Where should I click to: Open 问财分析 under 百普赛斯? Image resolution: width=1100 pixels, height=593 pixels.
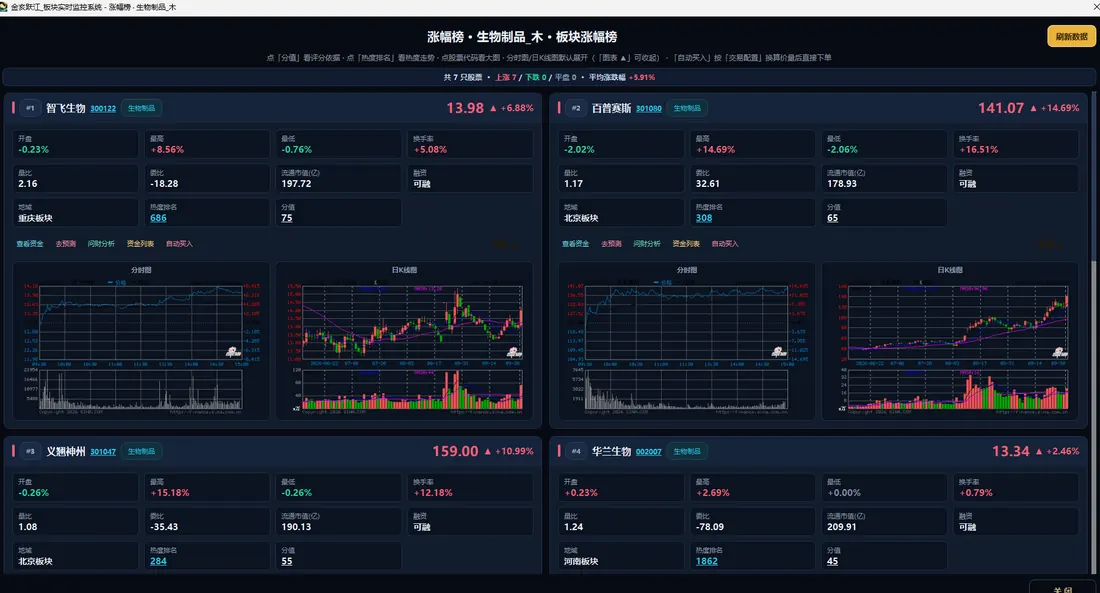pyautogui.click(x=647, y=244)
